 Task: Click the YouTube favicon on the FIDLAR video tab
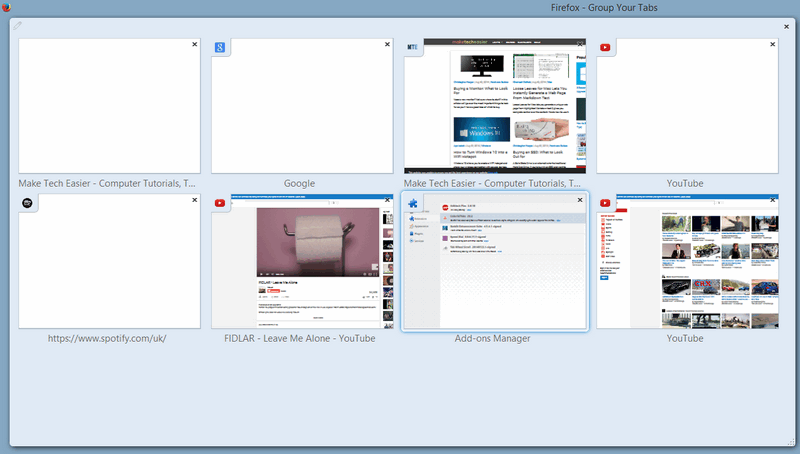(219, 203)
